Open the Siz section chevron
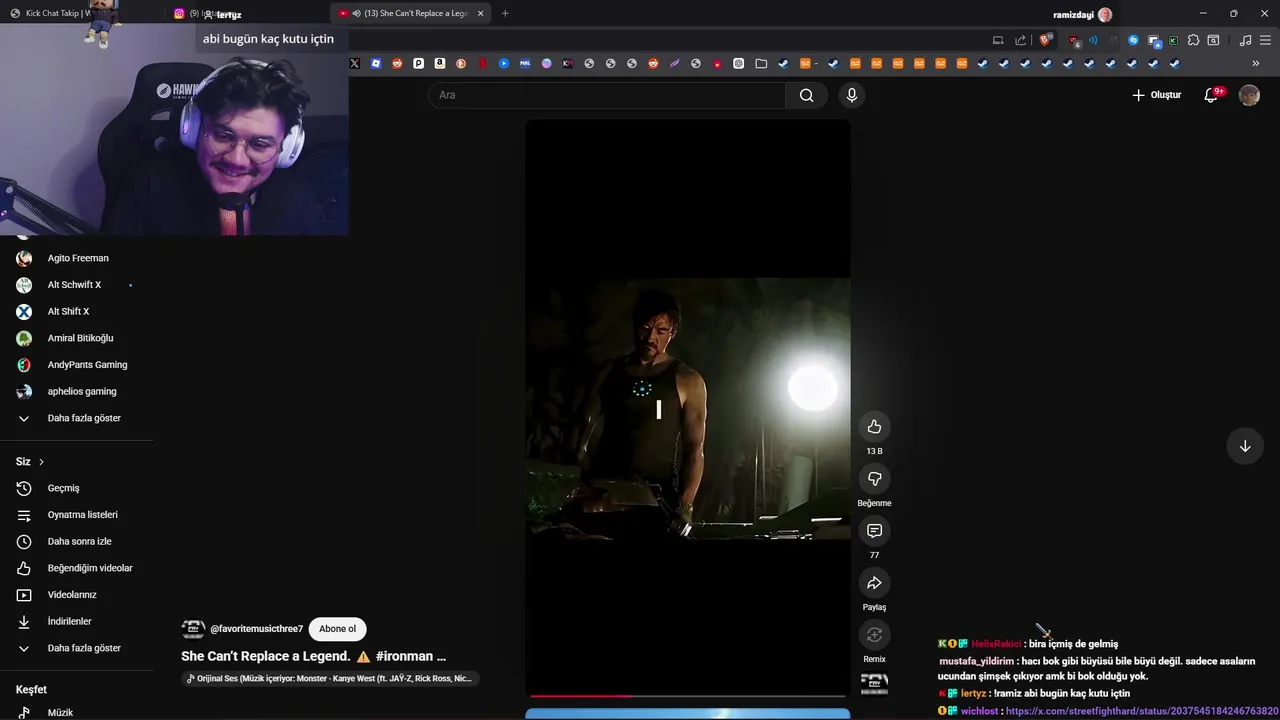 [41, 462]
